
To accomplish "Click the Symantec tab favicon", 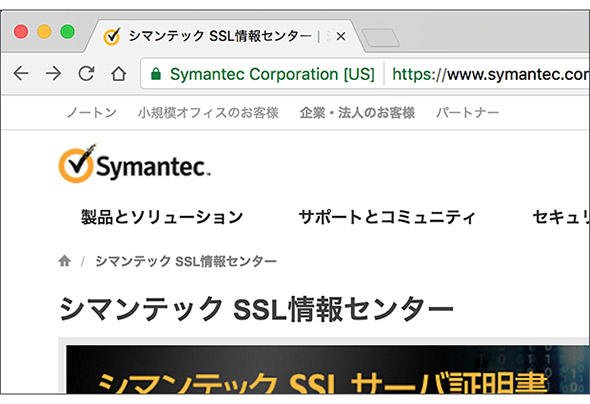I will (x=112, y=36).
